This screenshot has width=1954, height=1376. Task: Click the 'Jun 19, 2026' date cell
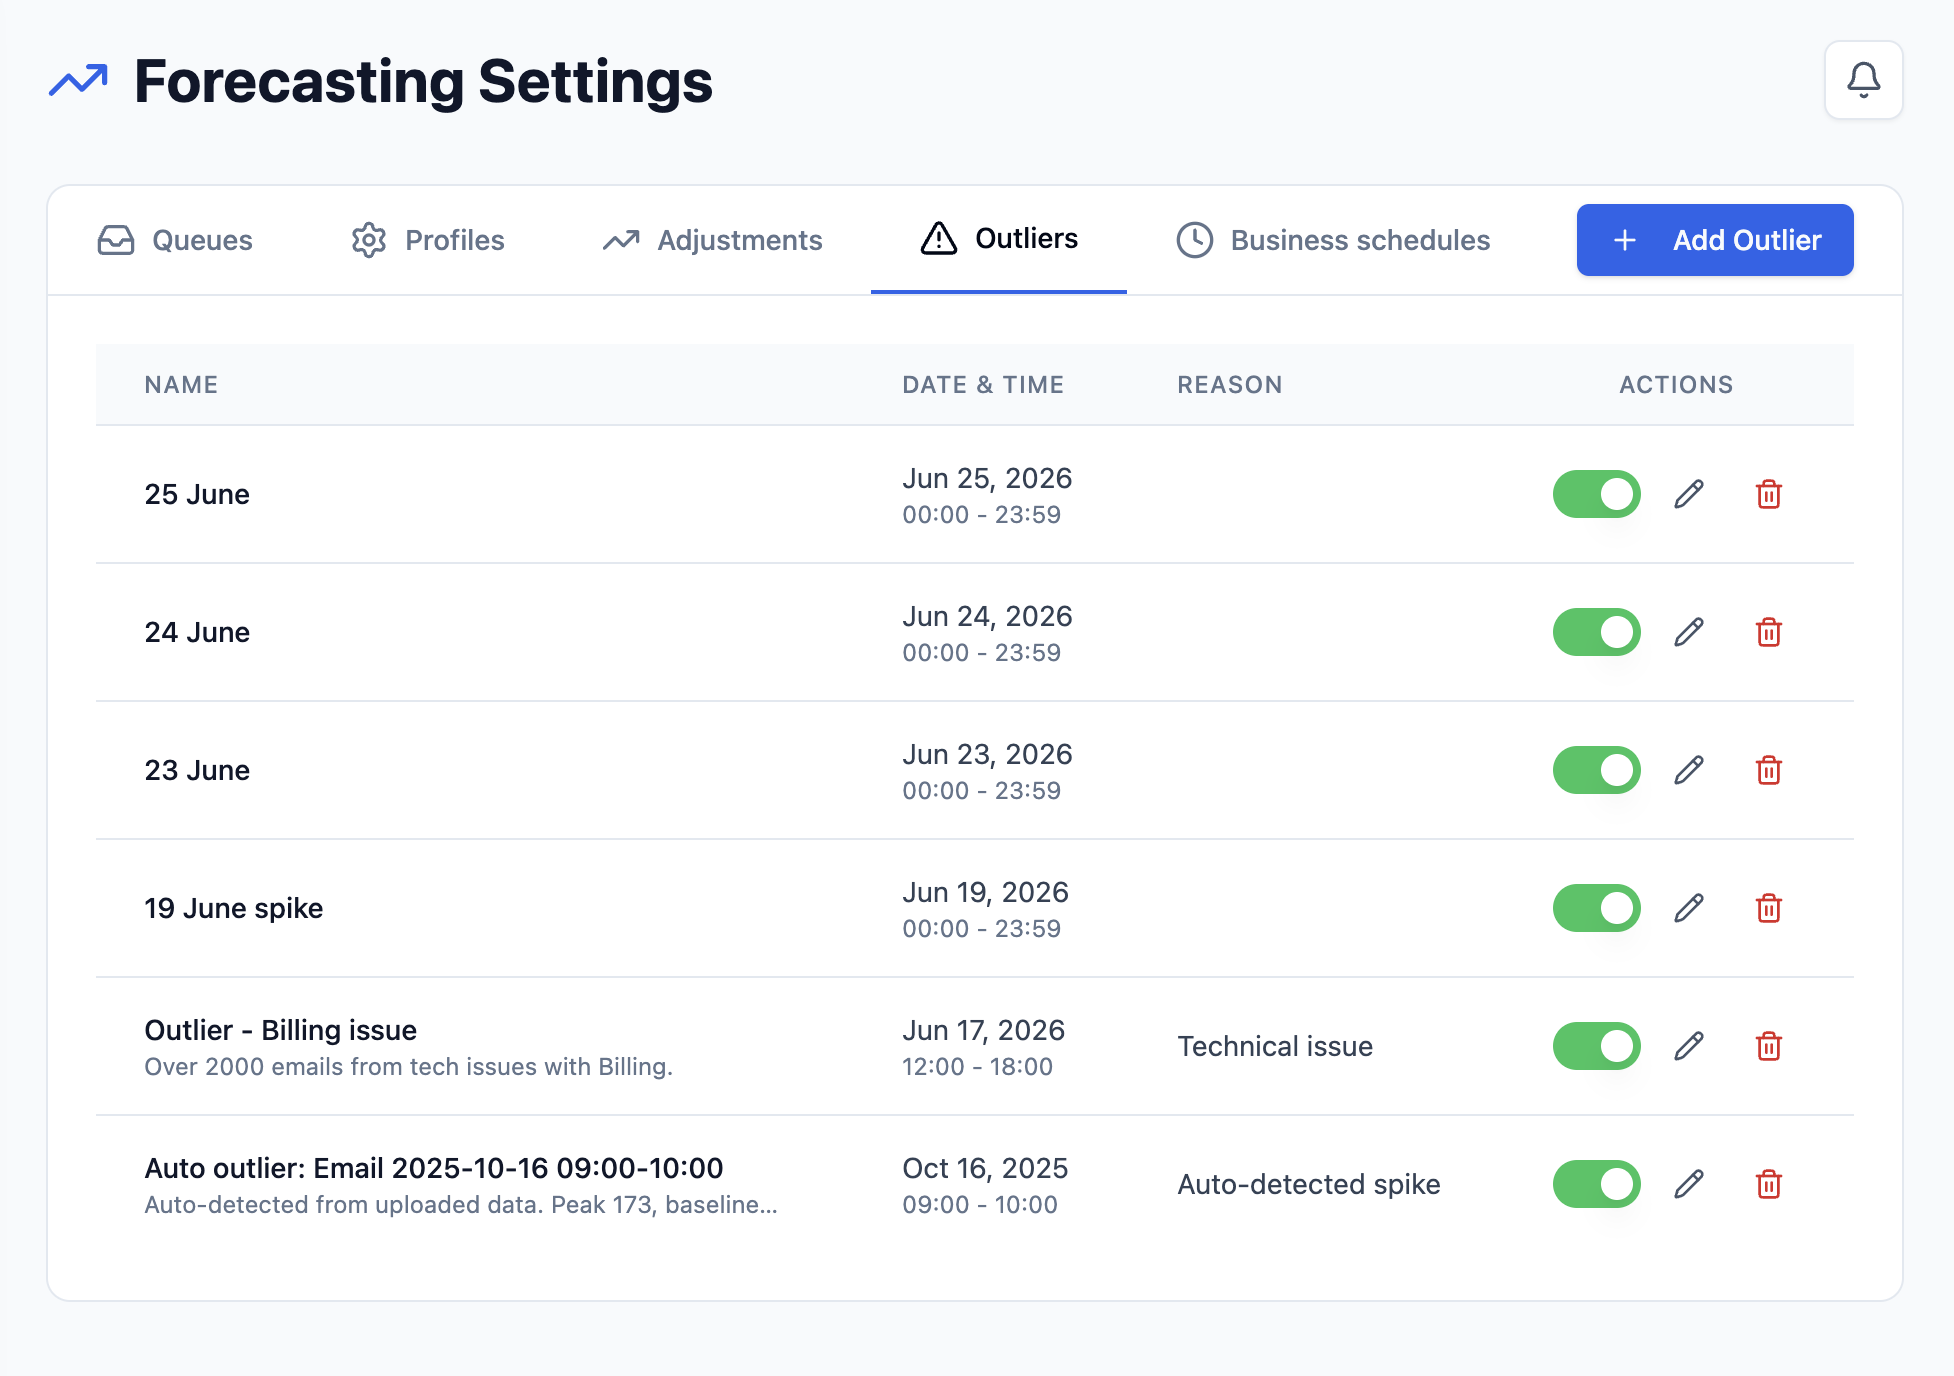(985, 892)
